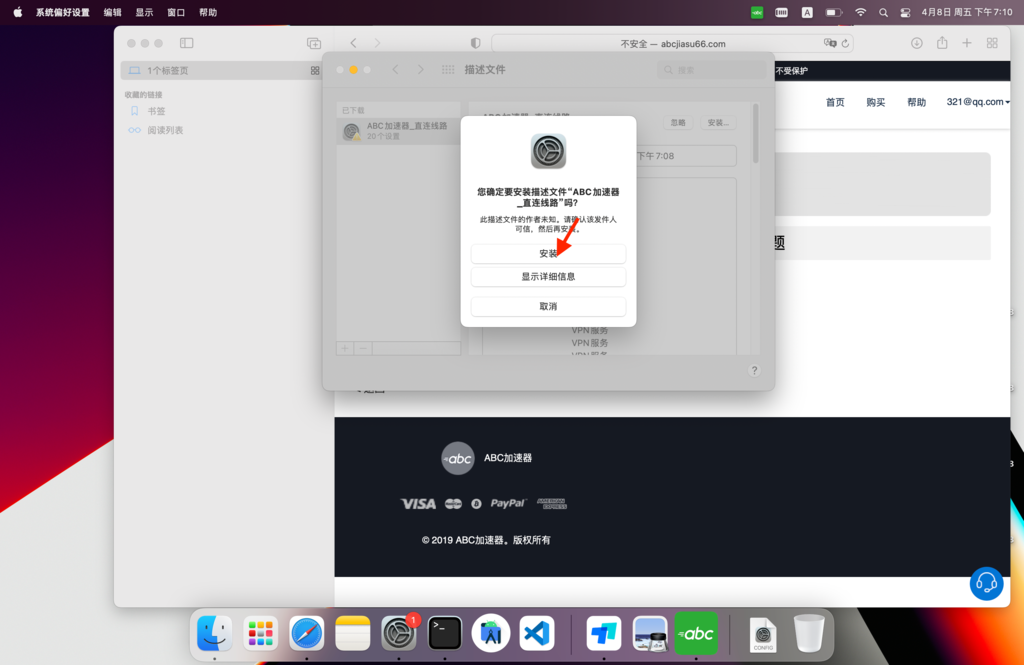Open Finder from the Dock

coord(215,633)
